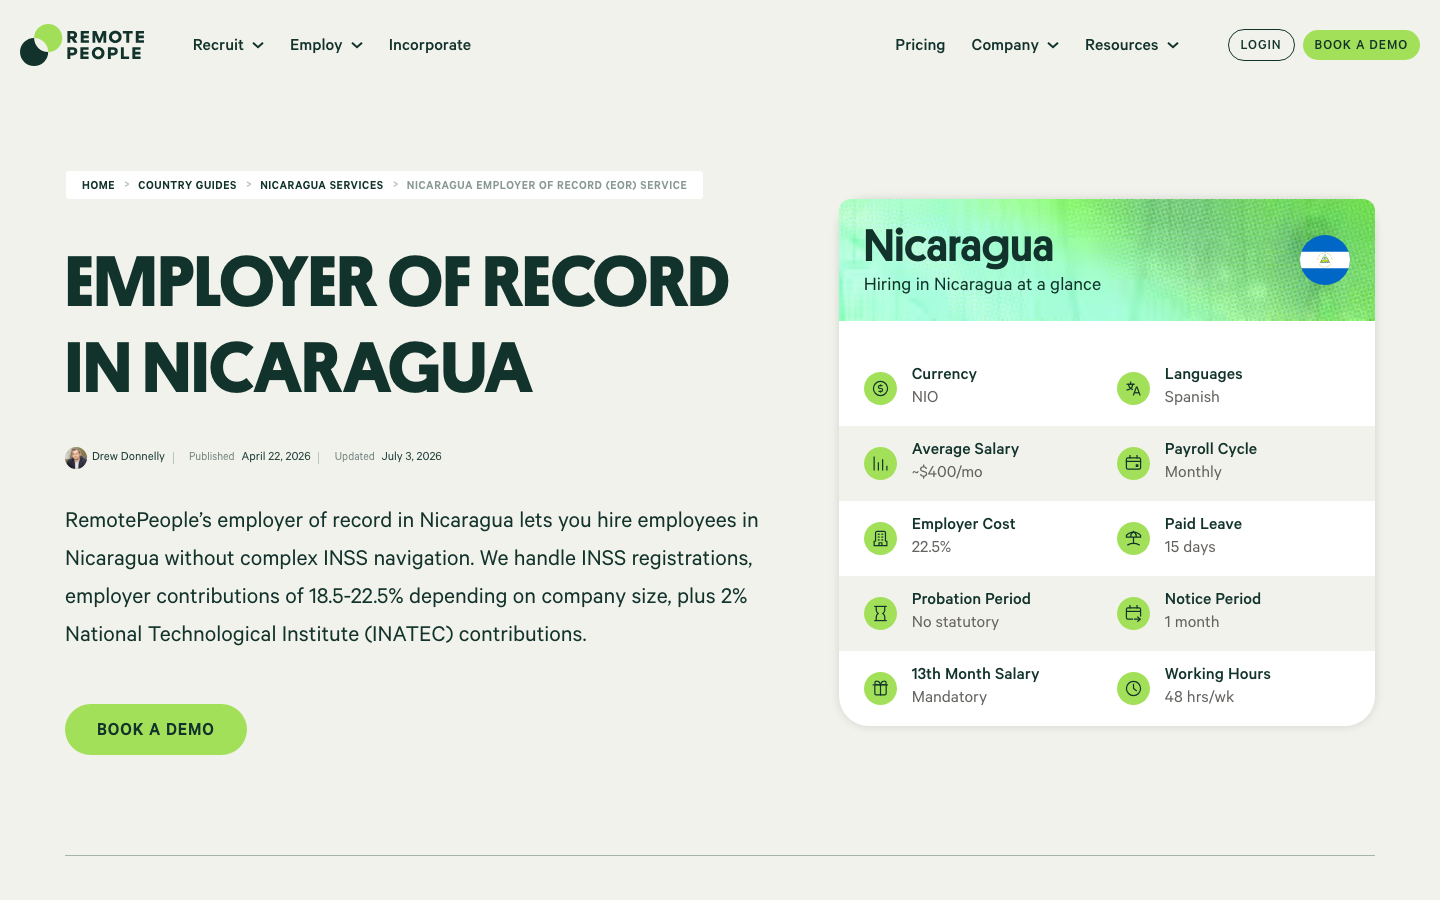Go to the Pricing page
1440x900 pixels.
click(920, 45)
